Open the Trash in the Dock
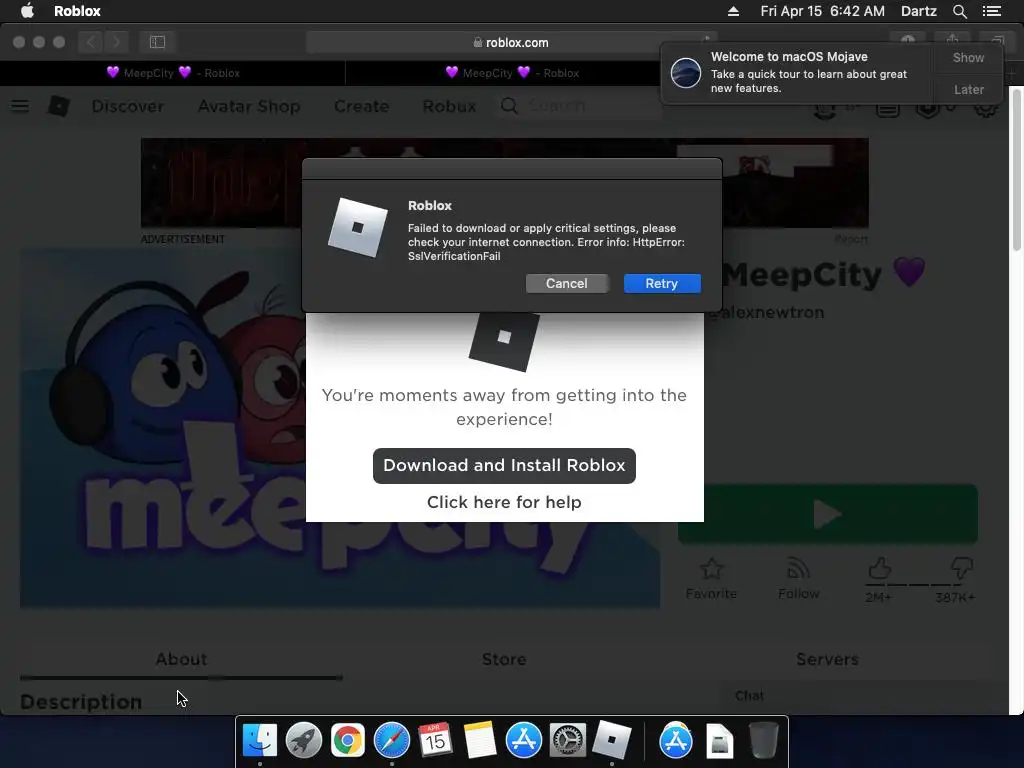This screenshot has height=768, width=1024. 763,741
